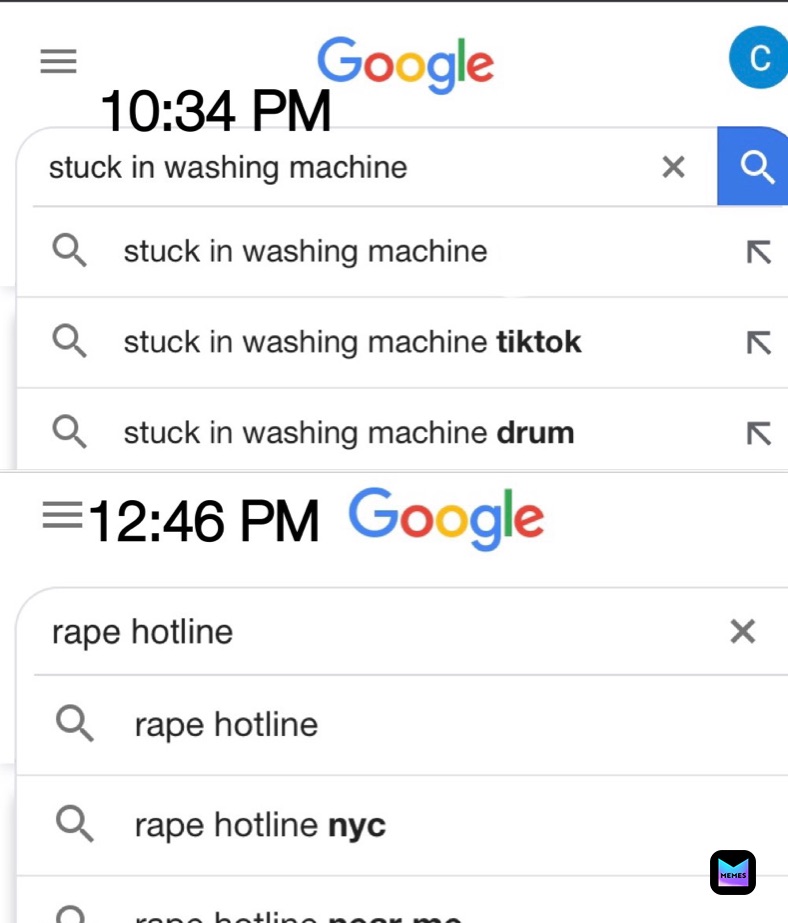Tap arrow icon beside the drum suggestion
Screen dimensions: 788x923
coord(759,433)
